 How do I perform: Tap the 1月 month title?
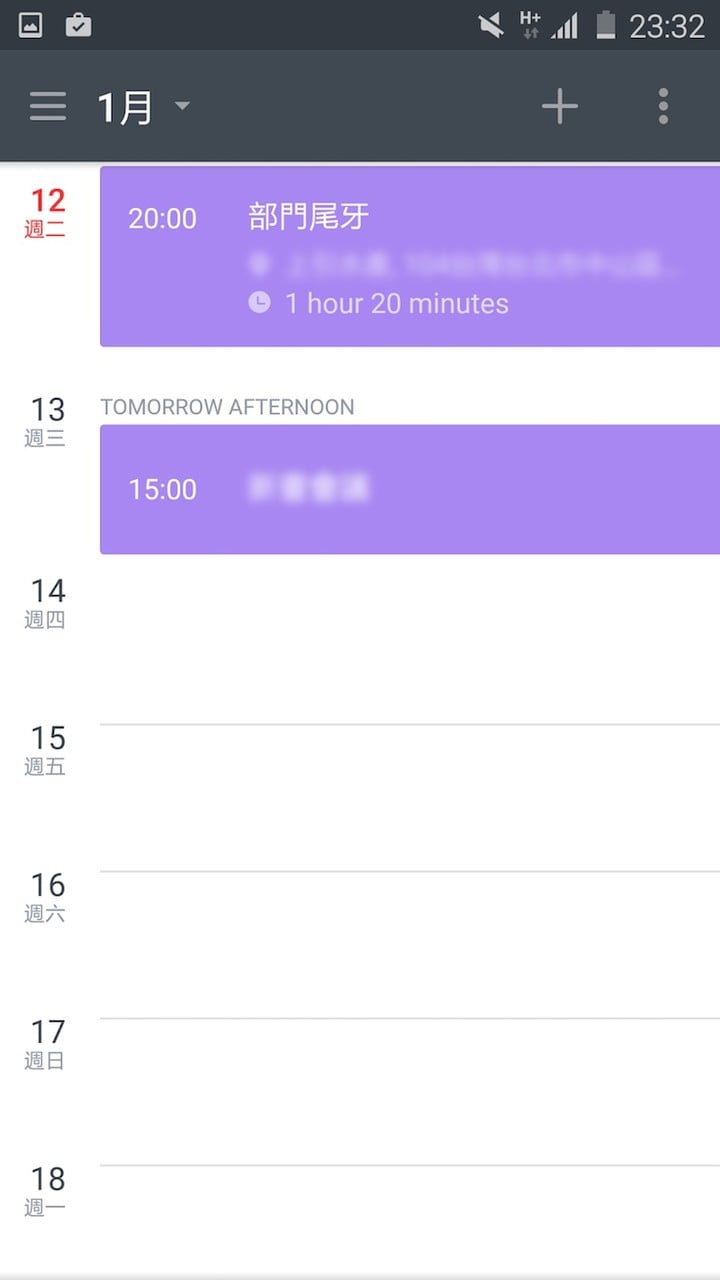tap(125, 107)
